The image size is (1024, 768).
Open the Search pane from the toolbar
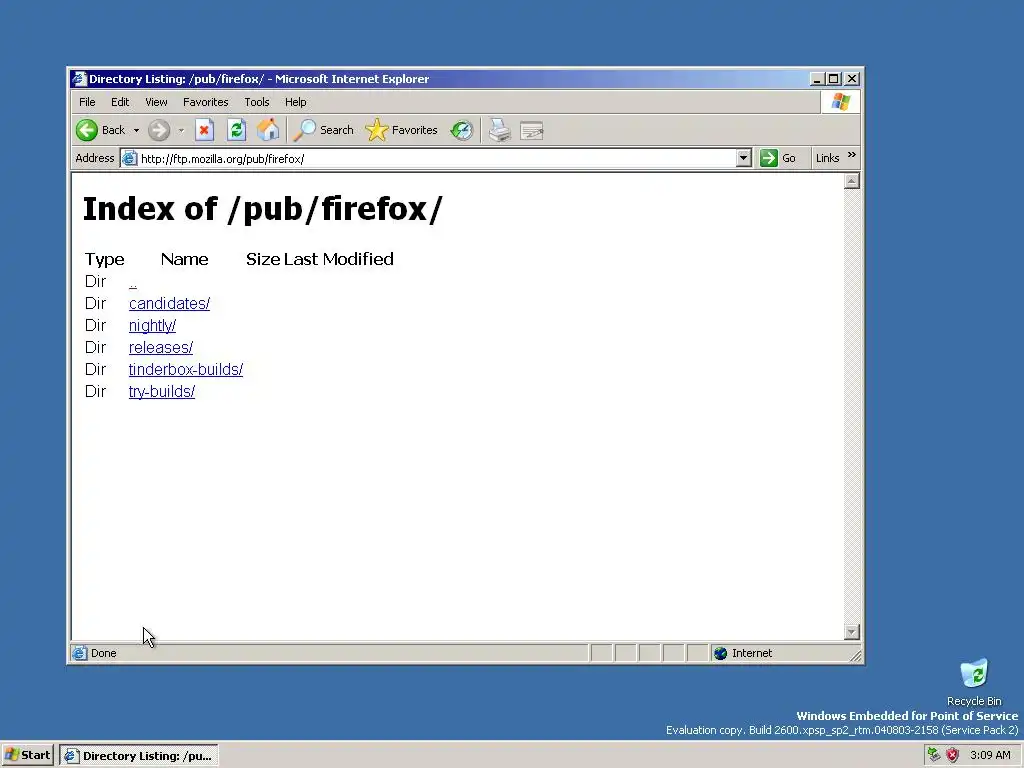click(x=324, y=130)
